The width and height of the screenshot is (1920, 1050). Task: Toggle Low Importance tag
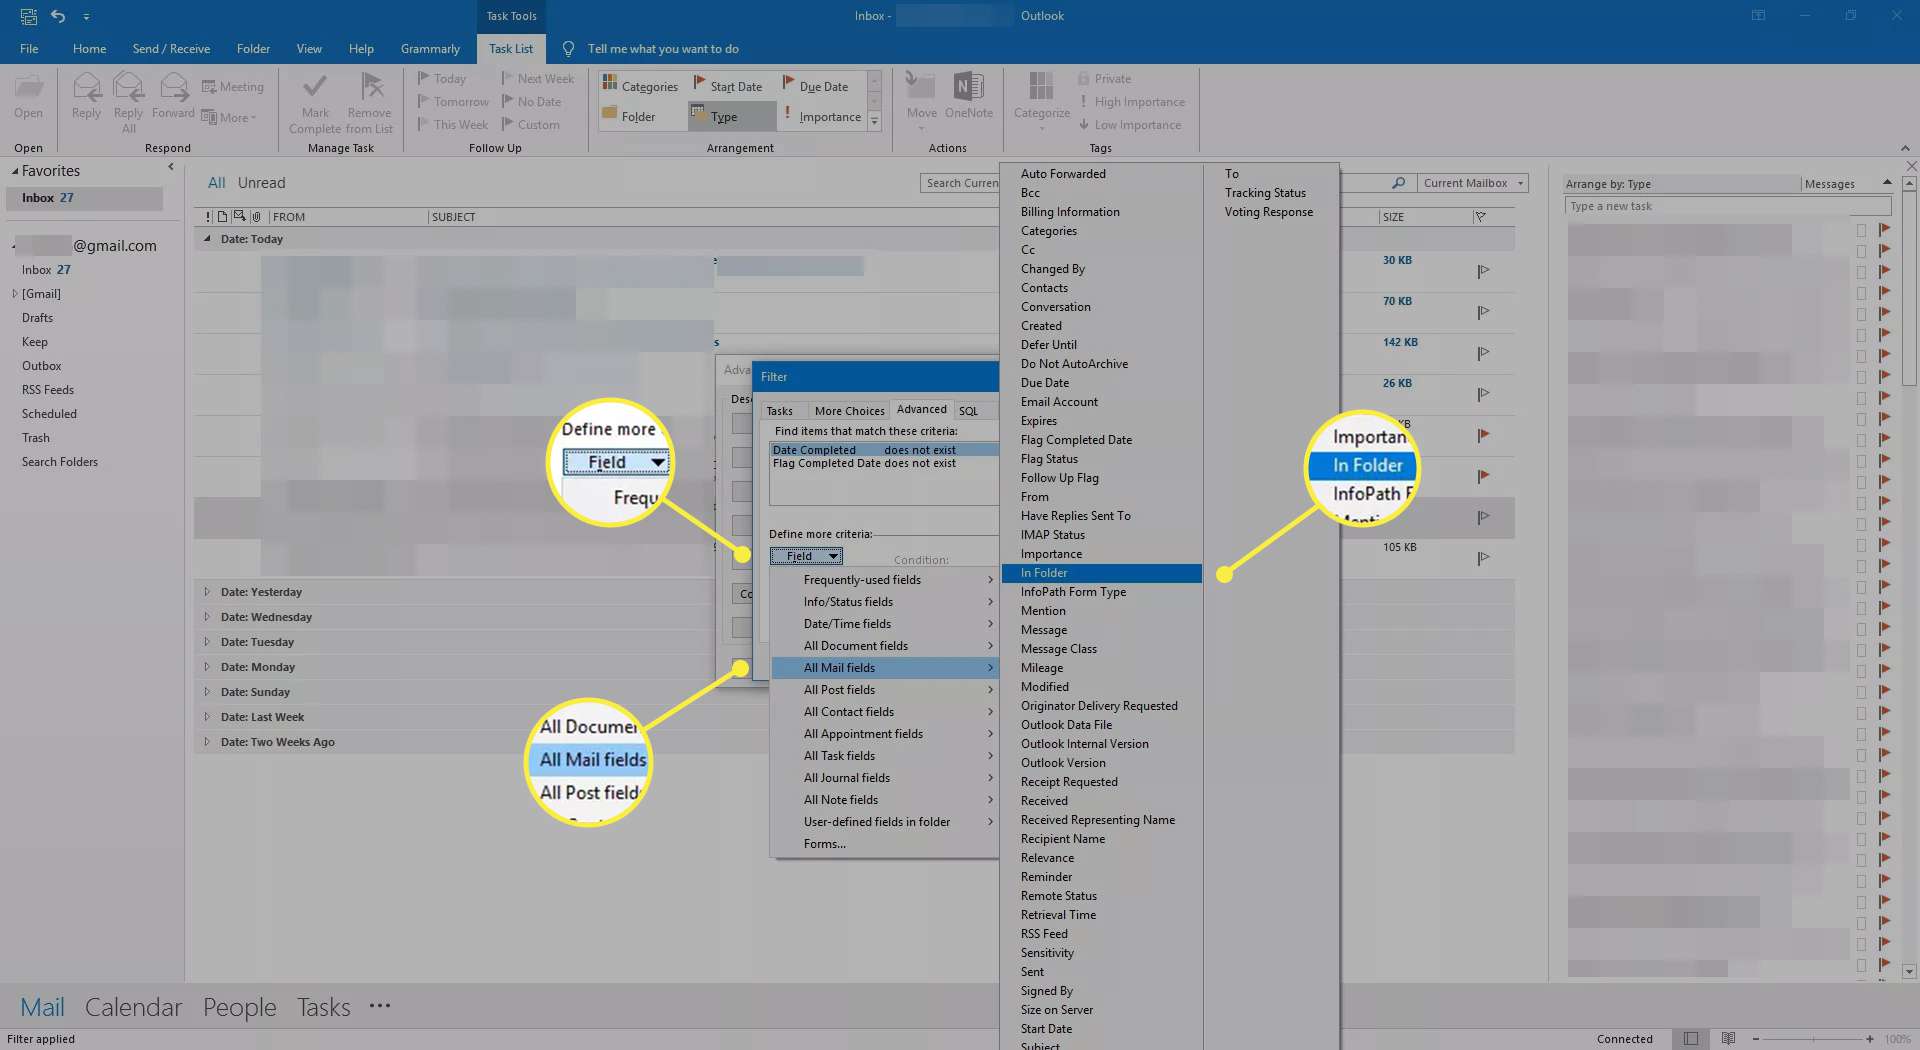coord(1129,125)
